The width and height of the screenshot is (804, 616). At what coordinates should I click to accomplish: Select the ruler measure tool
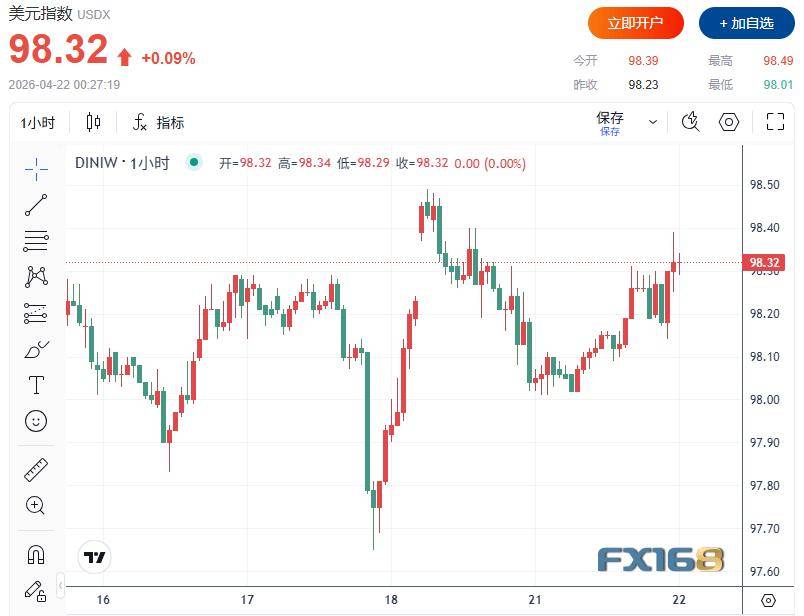[36, 469]
